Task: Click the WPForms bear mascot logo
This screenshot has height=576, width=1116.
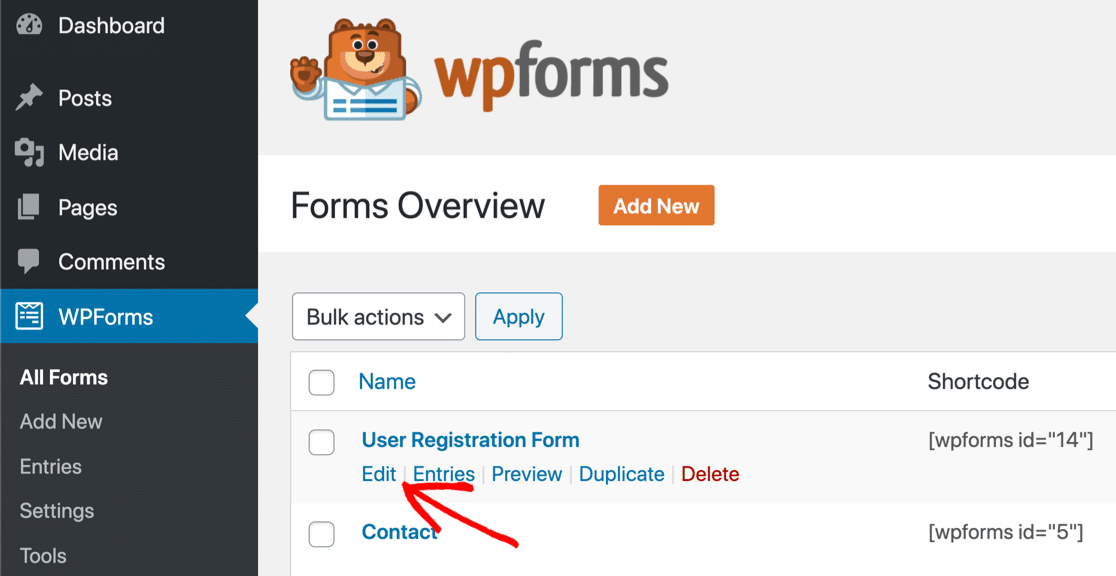Action: [x=355, y=72]
